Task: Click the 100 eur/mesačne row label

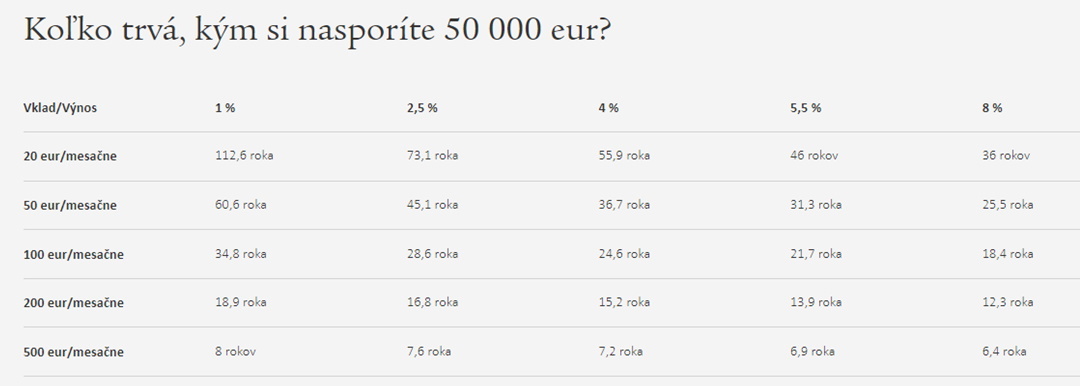Action: pos(74,254)
